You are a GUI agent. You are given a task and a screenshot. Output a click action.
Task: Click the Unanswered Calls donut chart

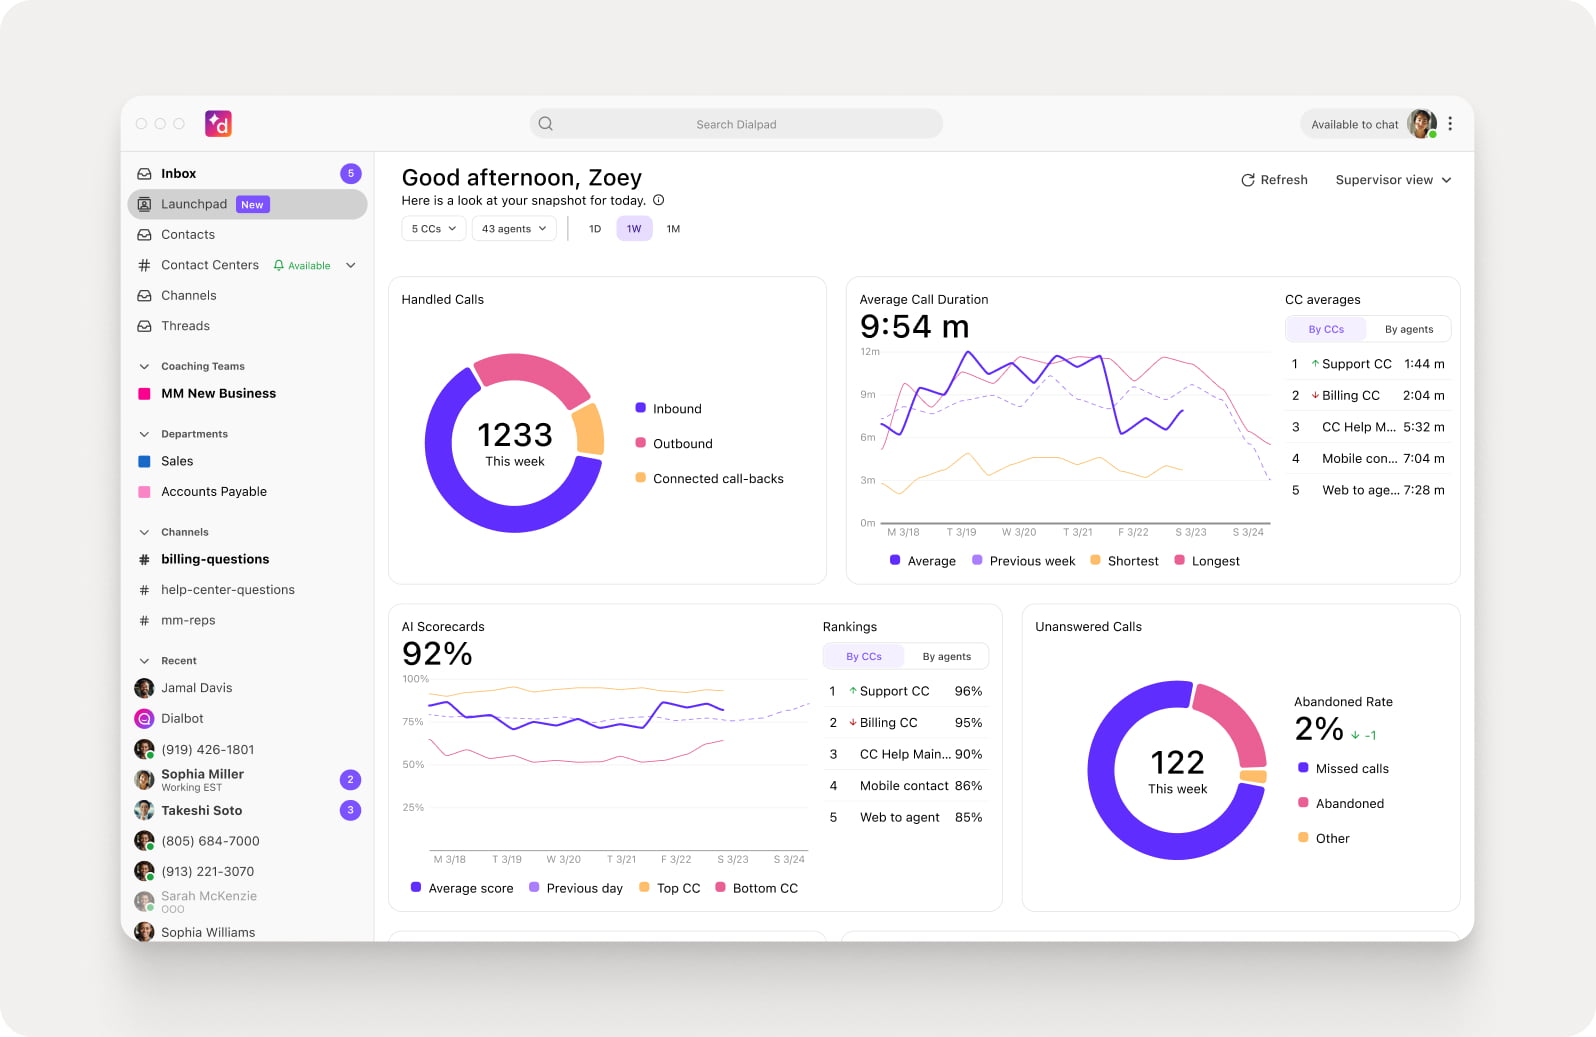pos(1178,770)
